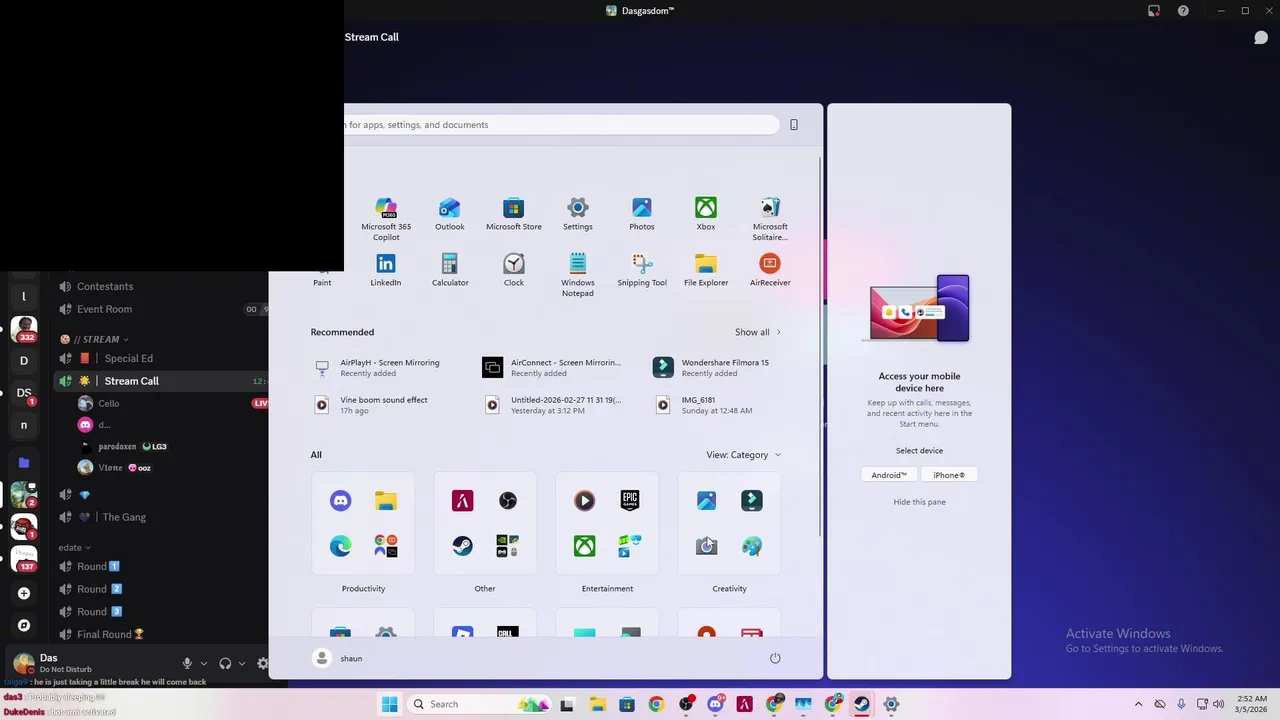The image size is (1280, 720).
Task: Launch Microsoft Solitaire
Action: coord(770,218)
